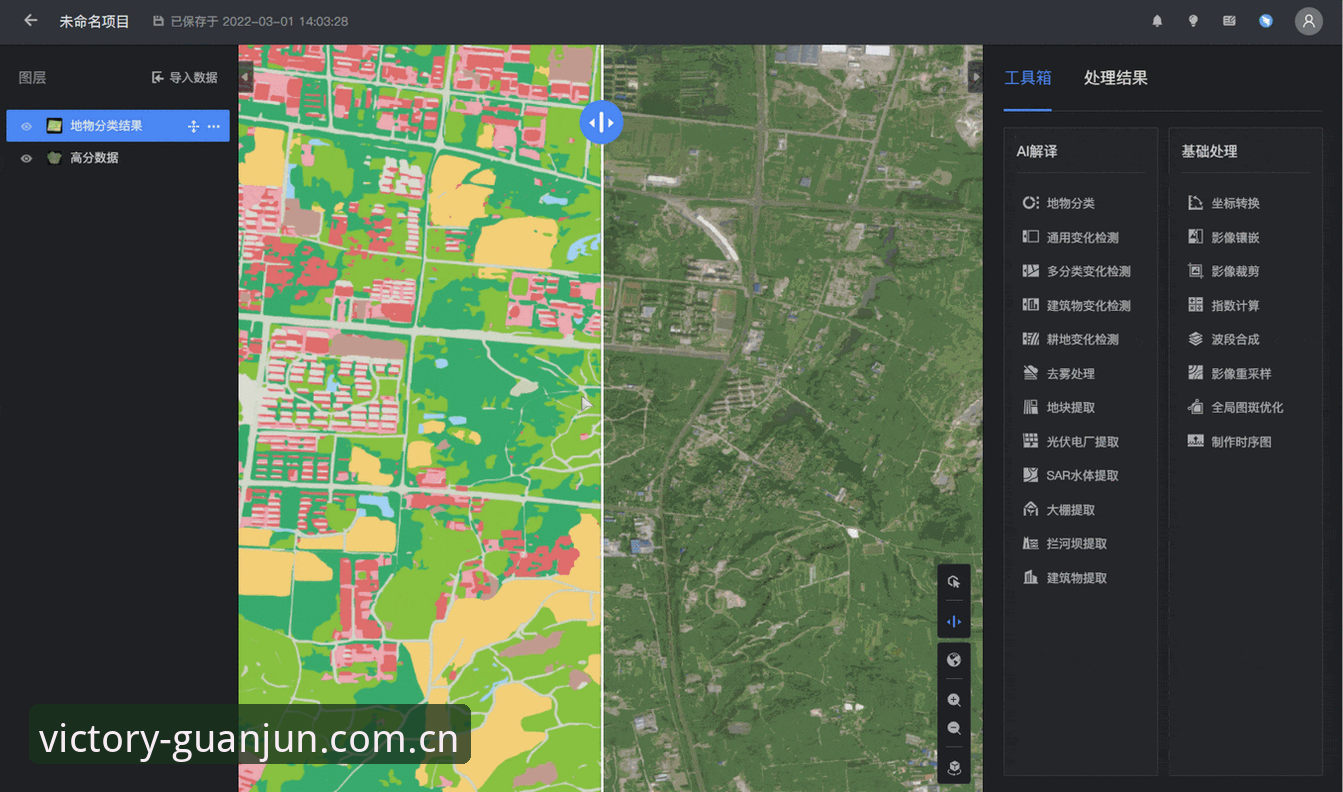Screen dimensions: 1343x792
Task: Collapse the right toolbox panel
Action: pos(976,77)
